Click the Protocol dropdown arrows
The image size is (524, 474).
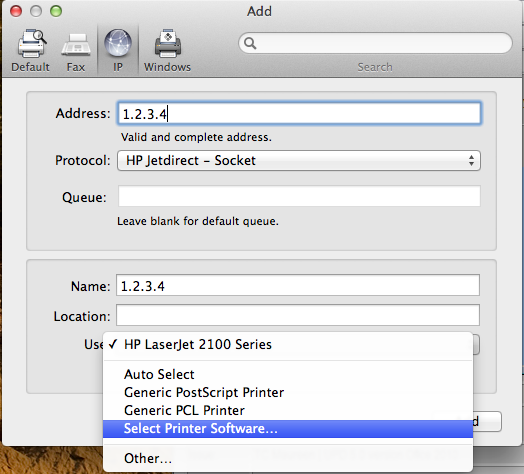click(x=471, y=161)
